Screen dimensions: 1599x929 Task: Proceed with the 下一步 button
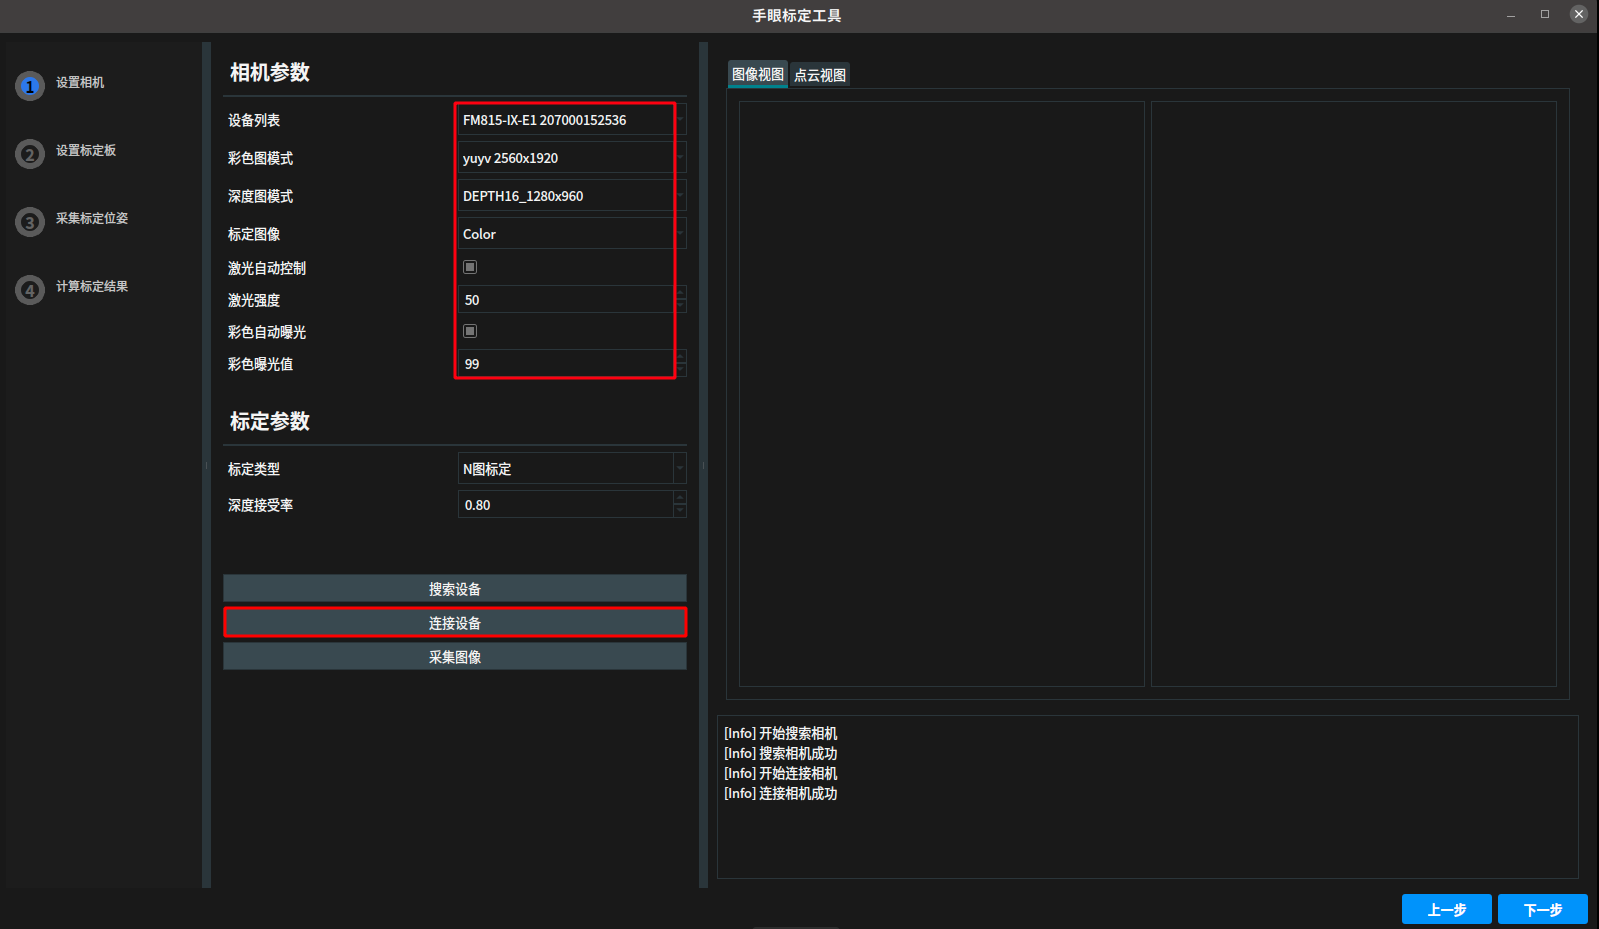pos(1543,909)
